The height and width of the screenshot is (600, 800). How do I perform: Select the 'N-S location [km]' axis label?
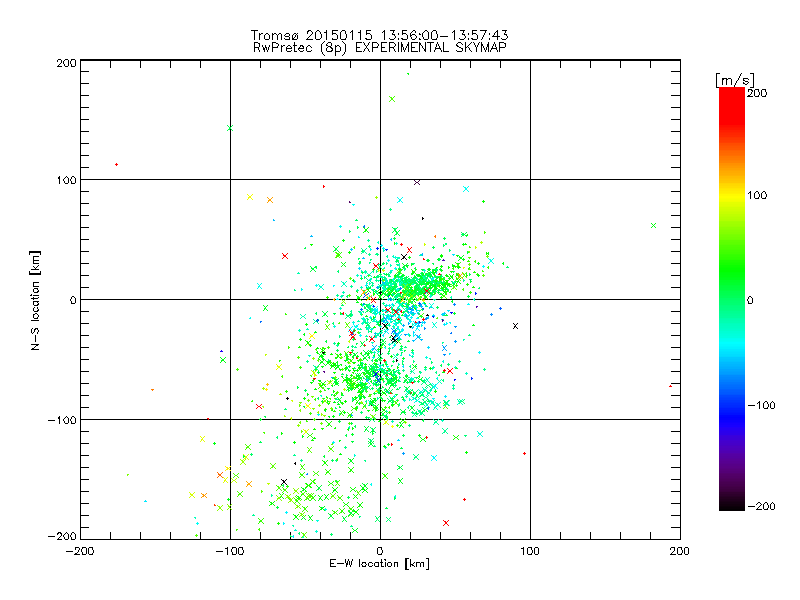35,301
